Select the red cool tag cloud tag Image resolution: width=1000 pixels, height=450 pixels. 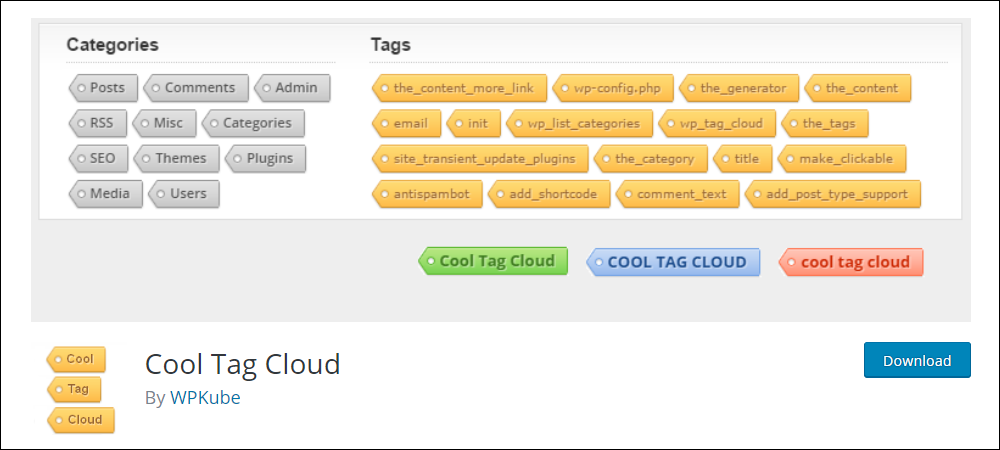point(851,262)
